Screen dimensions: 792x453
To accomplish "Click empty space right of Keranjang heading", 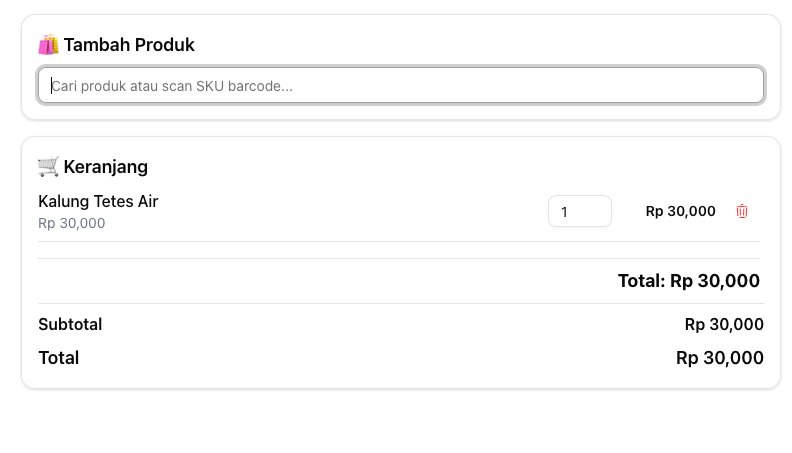I will pyautogui.click(x=450, y=166).
